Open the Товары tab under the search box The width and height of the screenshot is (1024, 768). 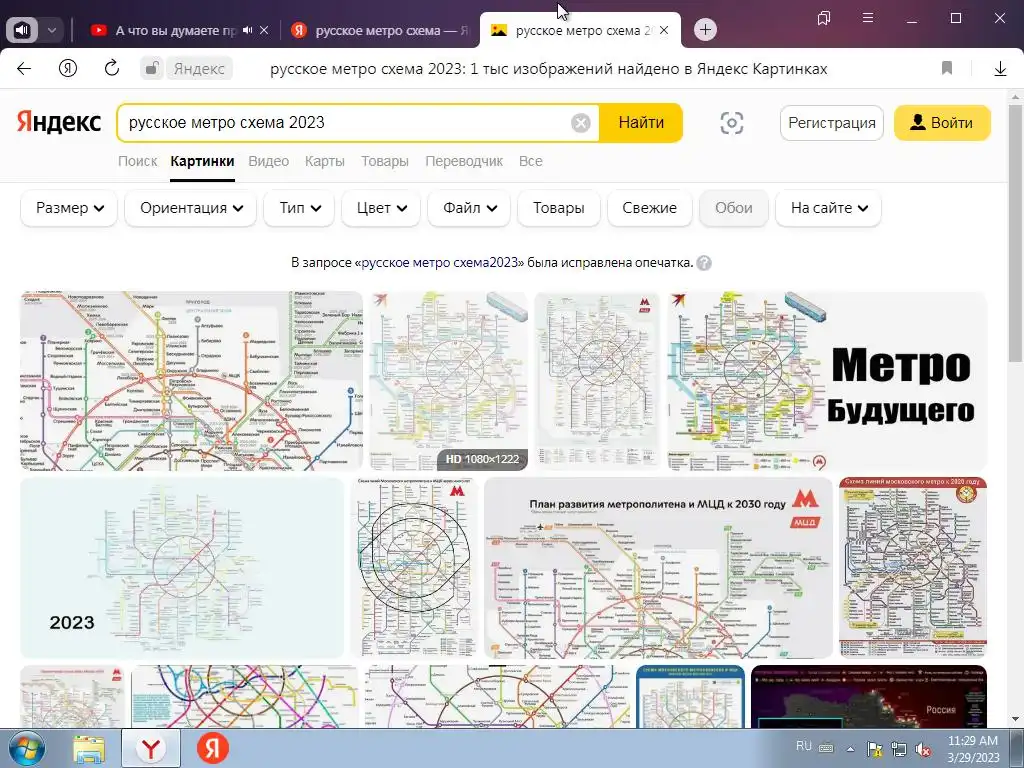click(385, 161)
